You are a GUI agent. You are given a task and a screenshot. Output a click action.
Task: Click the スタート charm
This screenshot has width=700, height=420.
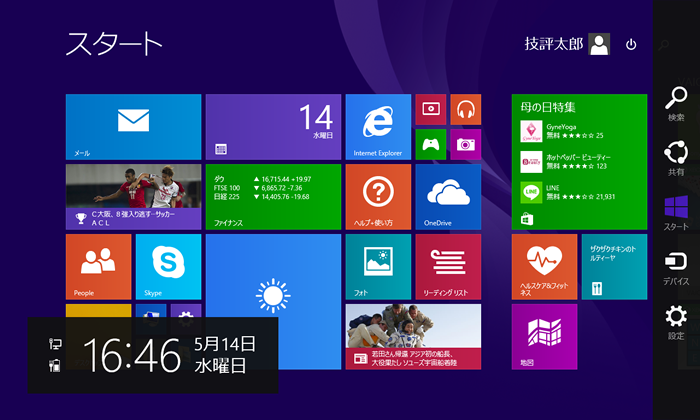[x=676, y=213]
